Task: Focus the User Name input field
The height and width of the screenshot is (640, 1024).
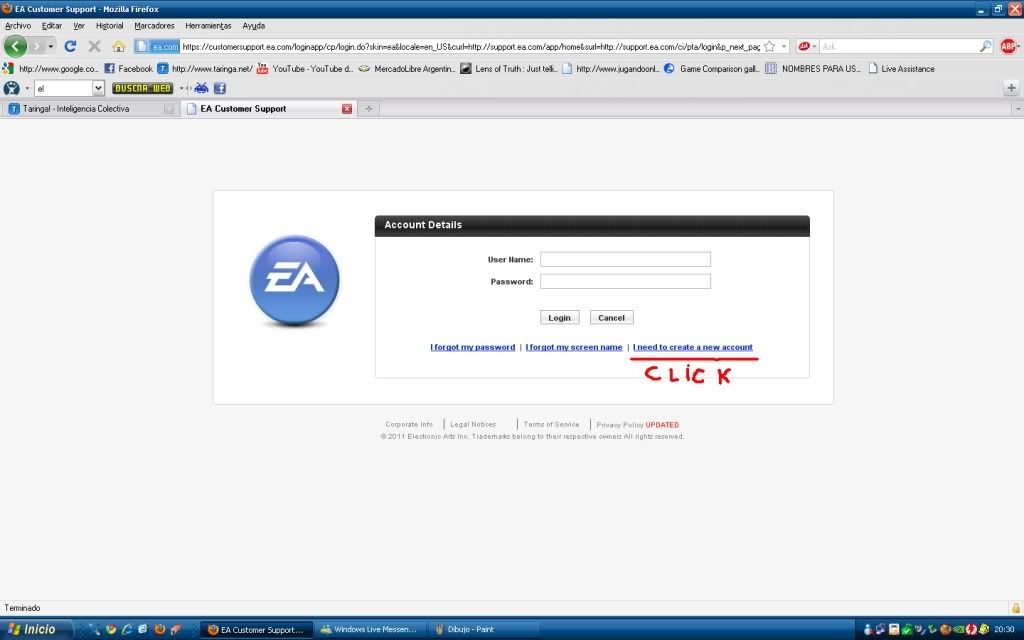Action: [625, 259]
